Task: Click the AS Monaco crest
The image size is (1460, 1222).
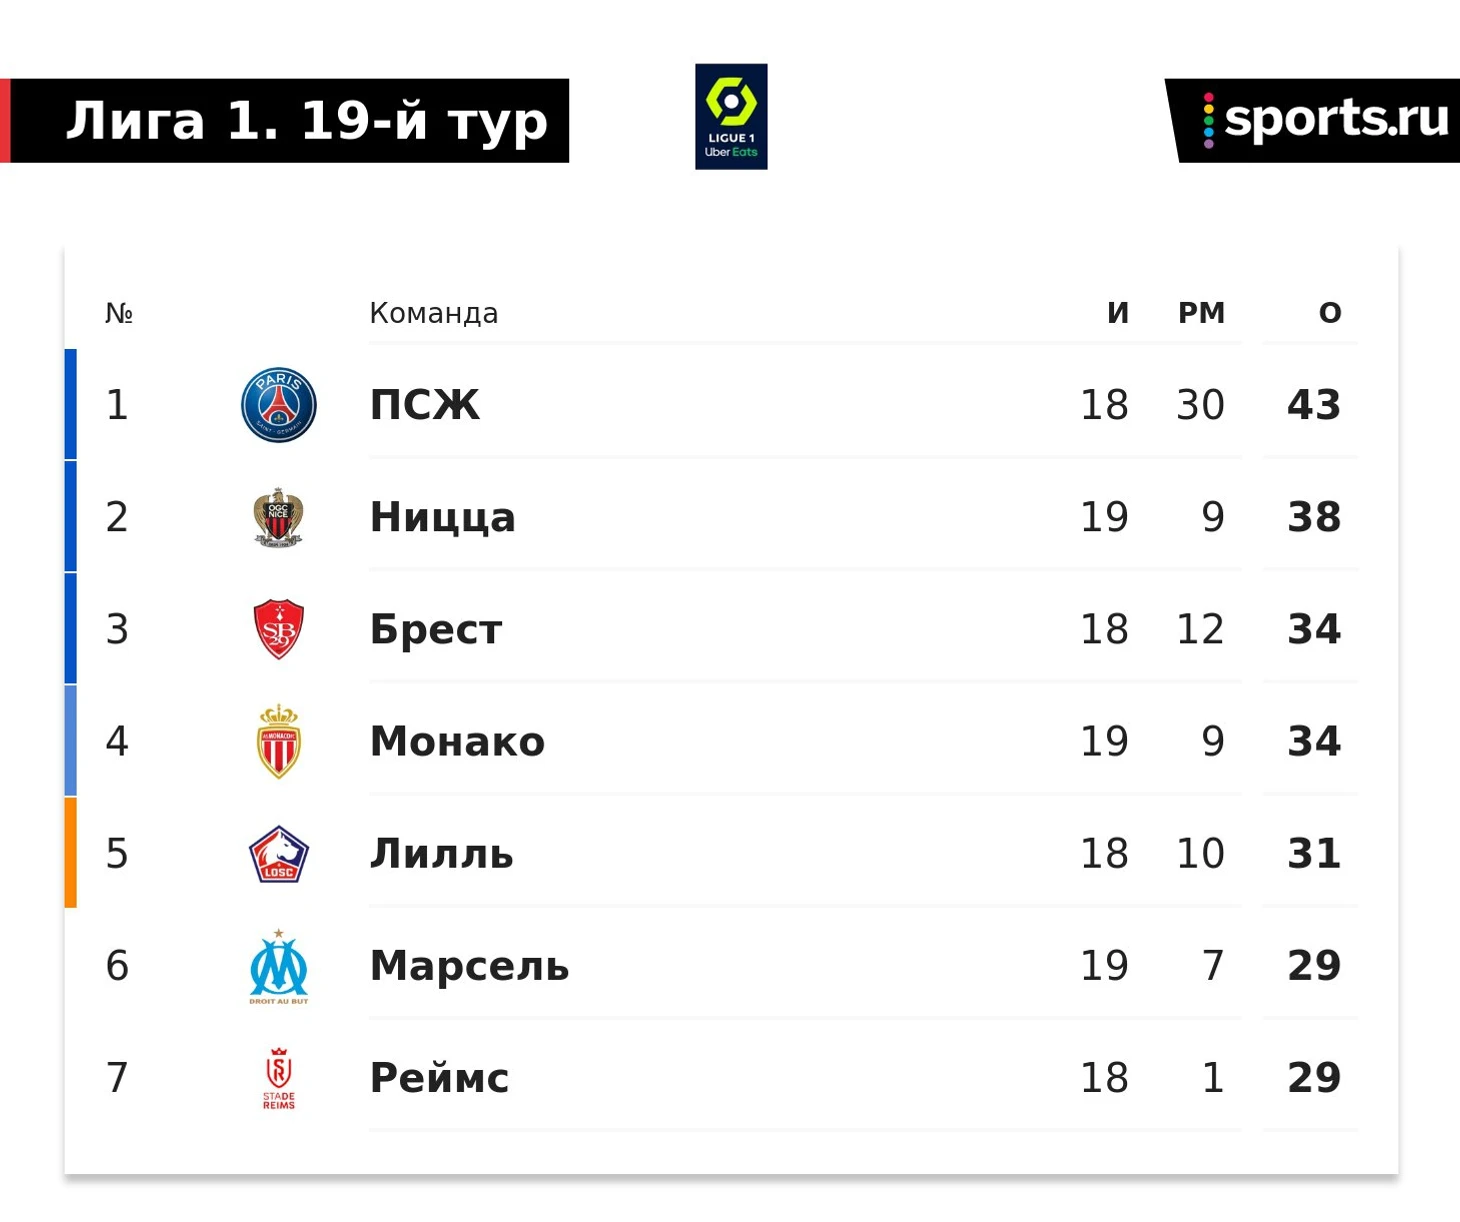Action: [x=279, y=741]
